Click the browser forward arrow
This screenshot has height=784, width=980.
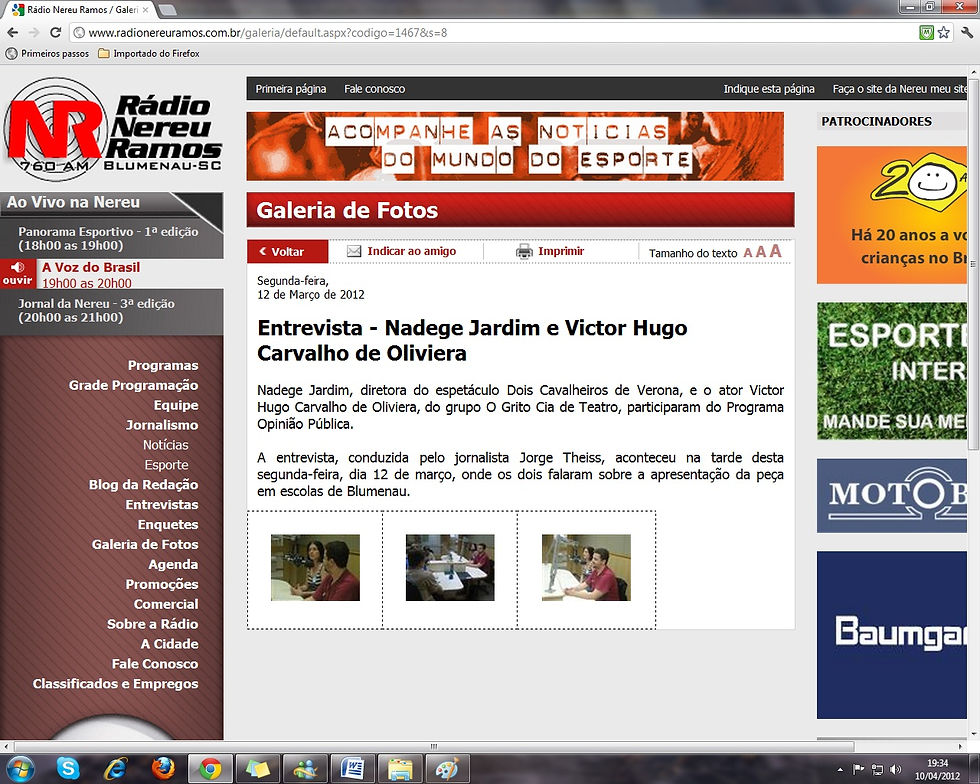click(x=34, y=33)
